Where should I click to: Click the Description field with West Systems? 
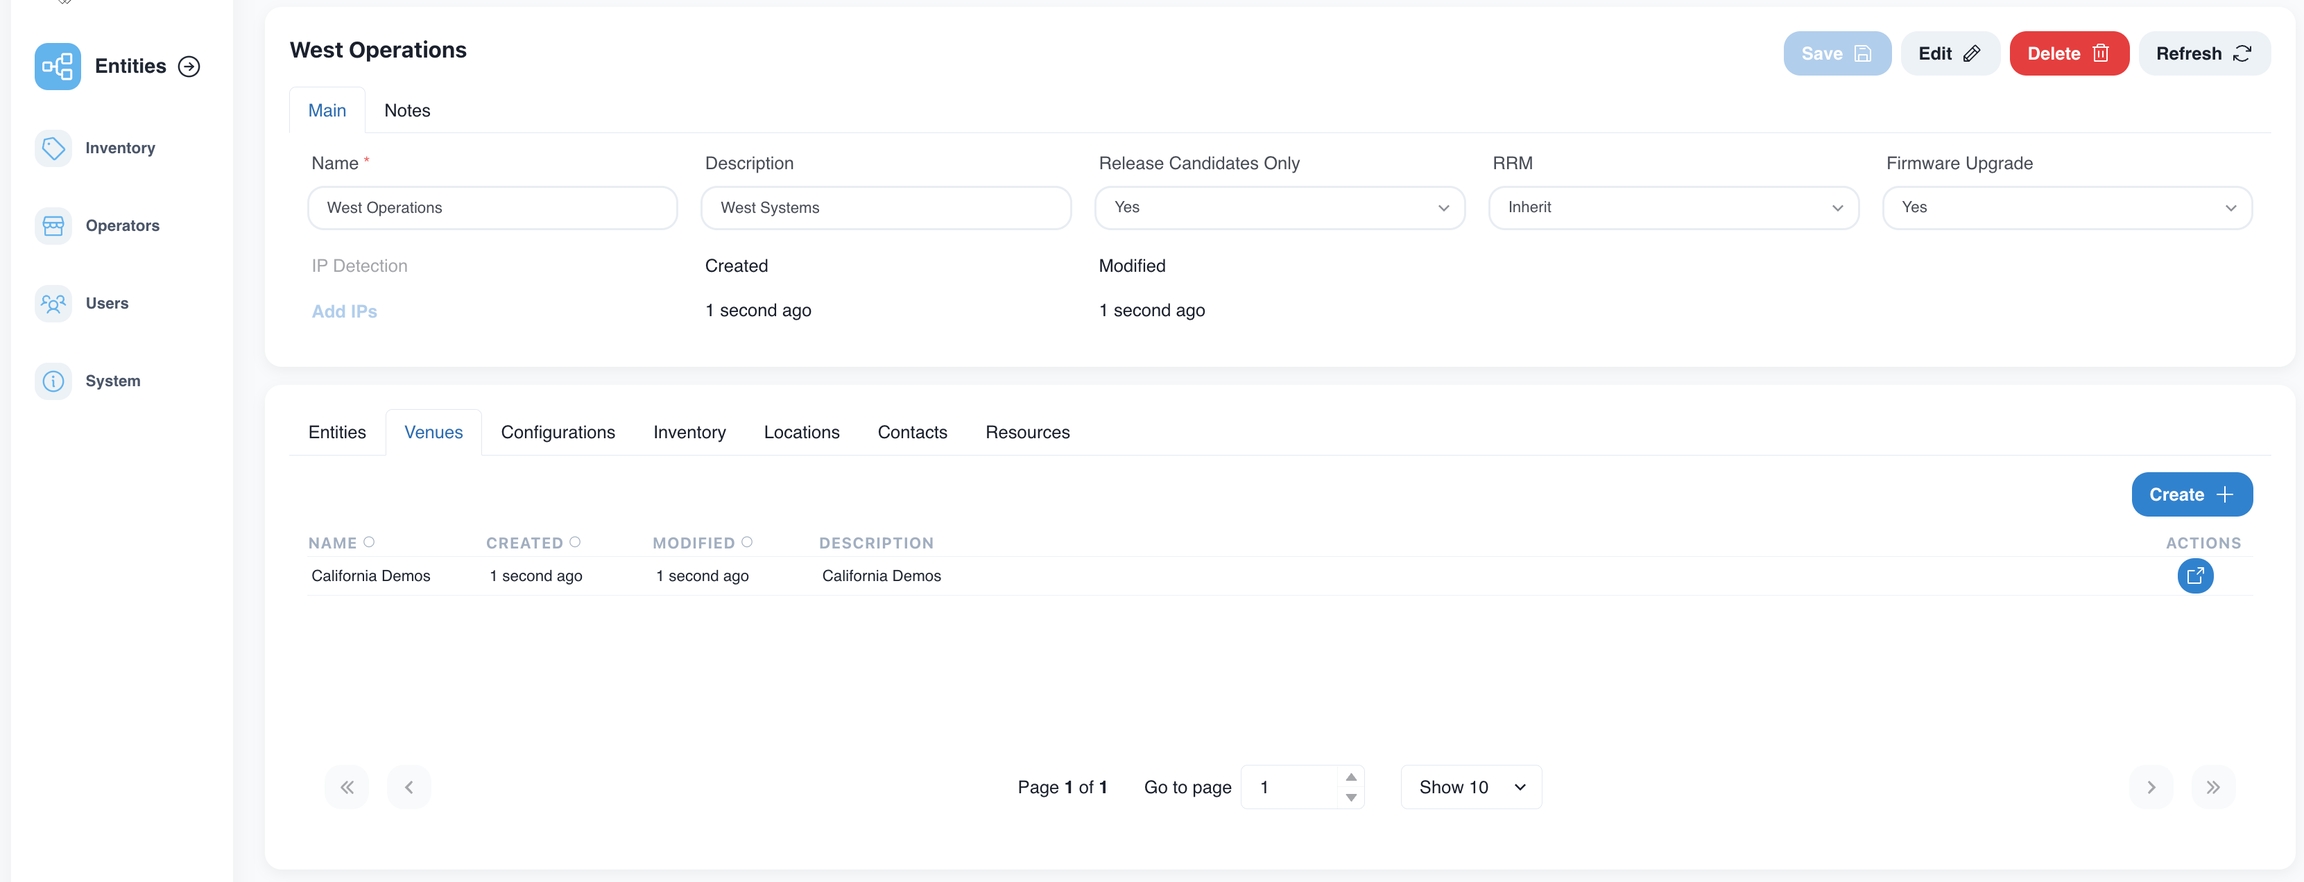point(885,208)
